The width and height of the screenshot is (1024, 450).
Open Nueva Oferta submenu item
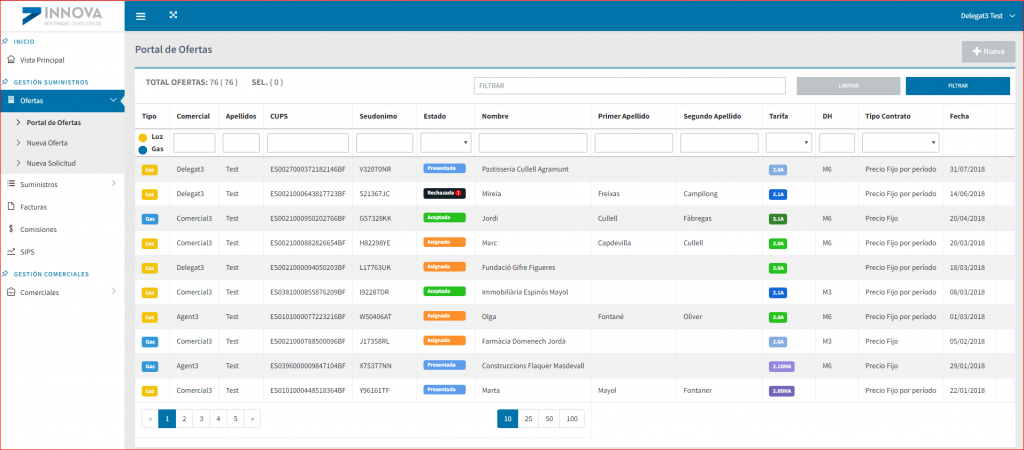47,142
